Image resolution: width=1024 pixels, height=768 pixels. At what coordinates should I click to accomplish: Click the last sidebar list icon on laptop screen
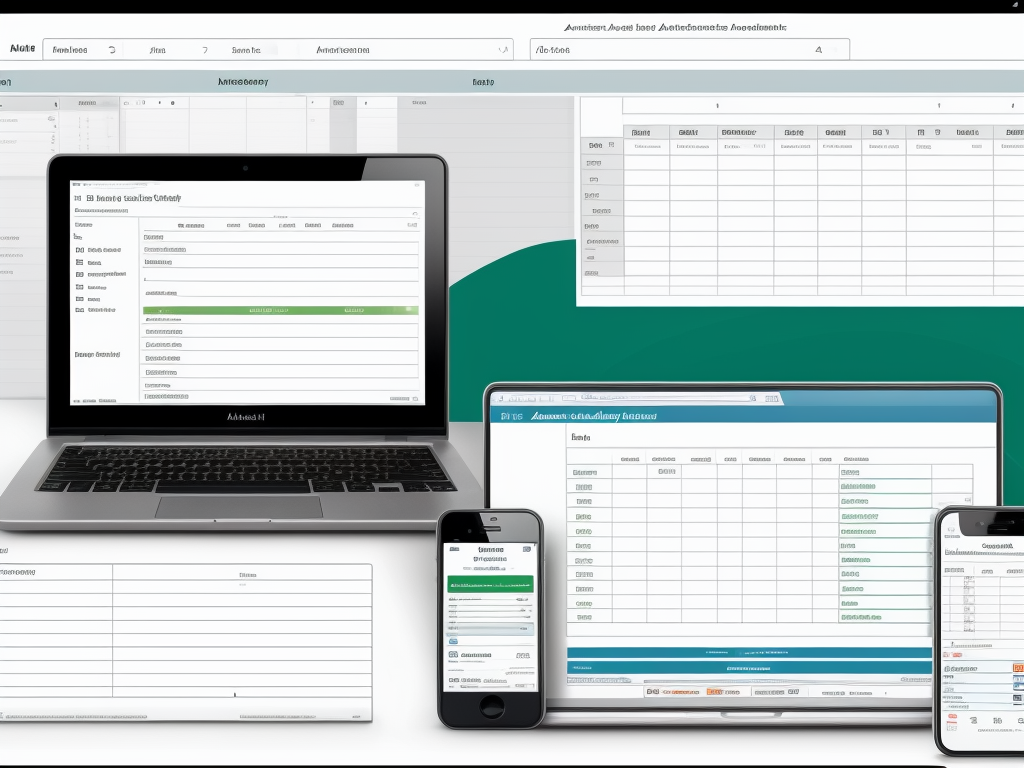[x=78, y=310]
